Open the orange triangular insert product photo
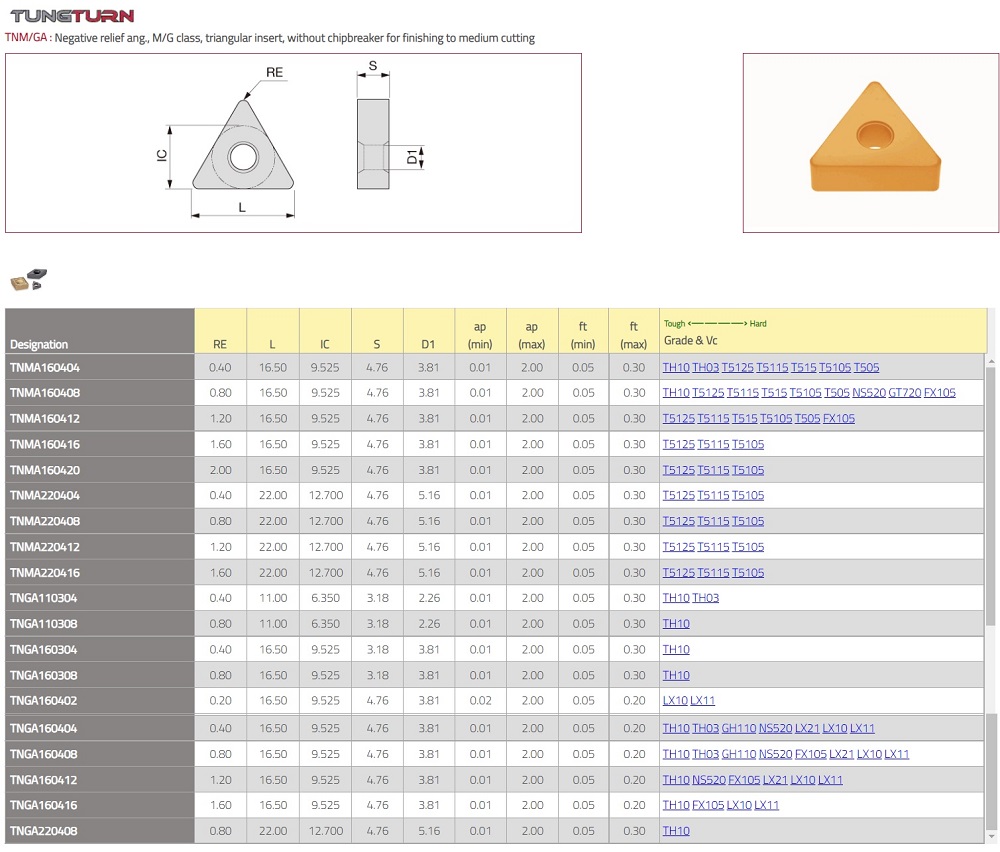 pyautogui.click(x=875, y=137)
